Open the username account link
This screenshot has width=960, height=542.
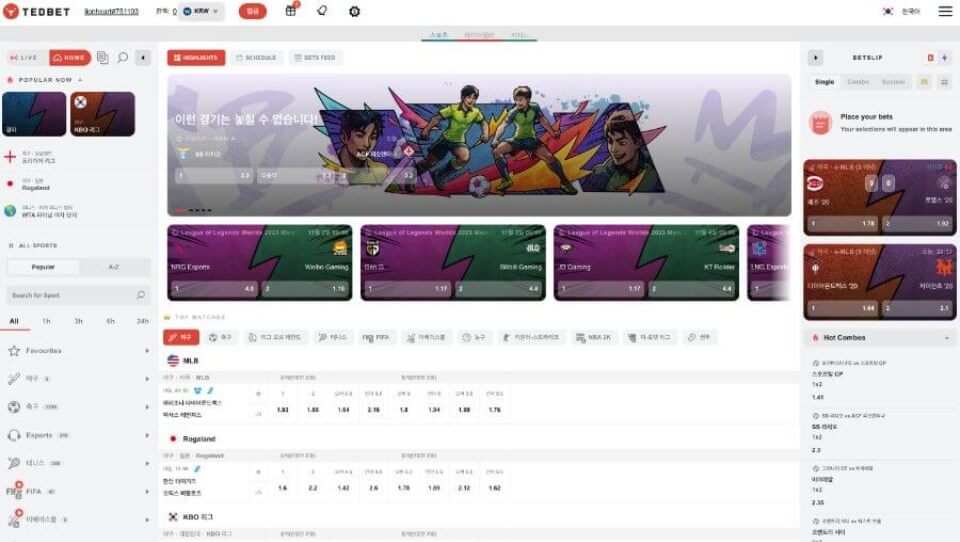(x=111, y=11)
